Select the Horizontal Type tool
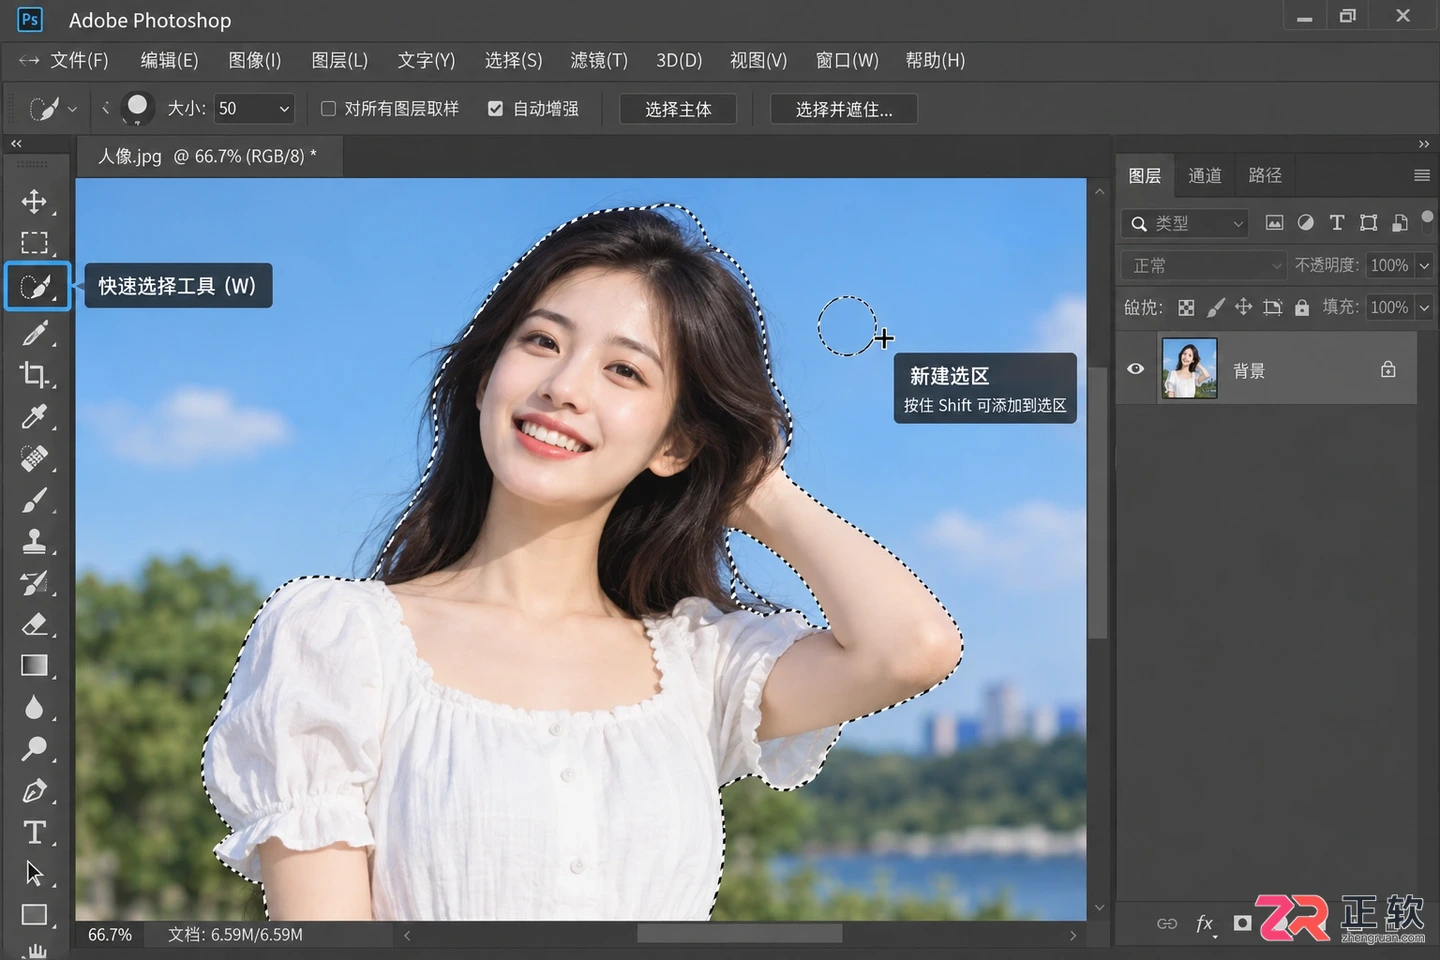Image resolution: width=1440 pixels, height=960 pixels. coord(34,832)
